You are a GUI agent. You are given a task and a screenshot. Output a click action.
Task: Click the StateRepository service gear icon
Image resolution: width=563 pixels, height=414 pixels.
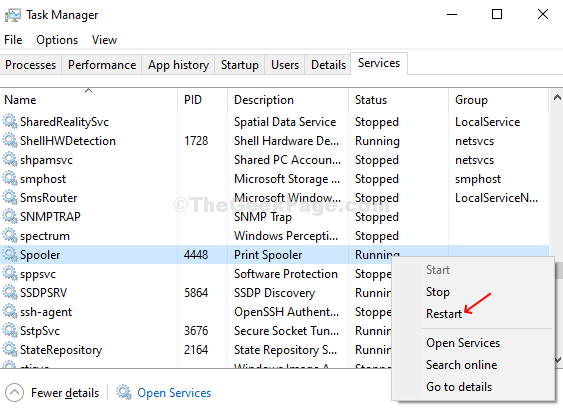pos(10,350)
